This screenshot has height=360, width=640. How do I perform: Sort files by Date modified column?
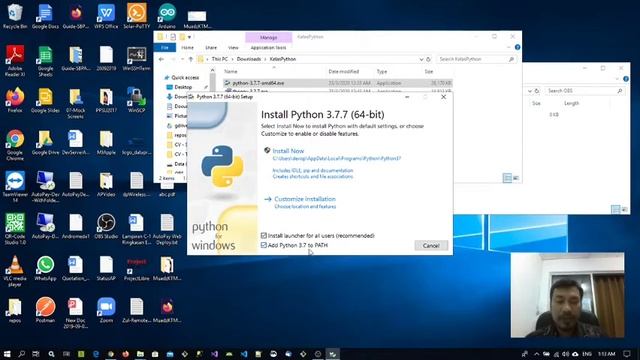344,71
